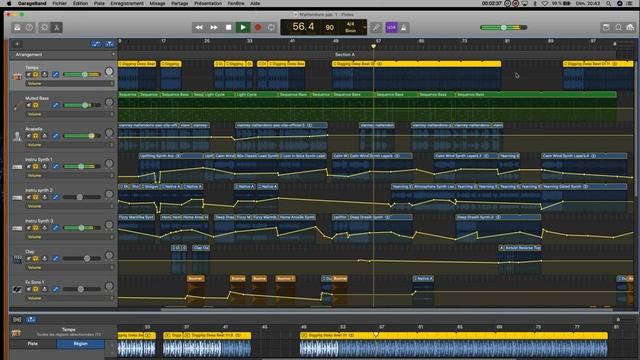Mute the Instru Synth 1 track
This screenshot has height=360, width=640.
29,166
